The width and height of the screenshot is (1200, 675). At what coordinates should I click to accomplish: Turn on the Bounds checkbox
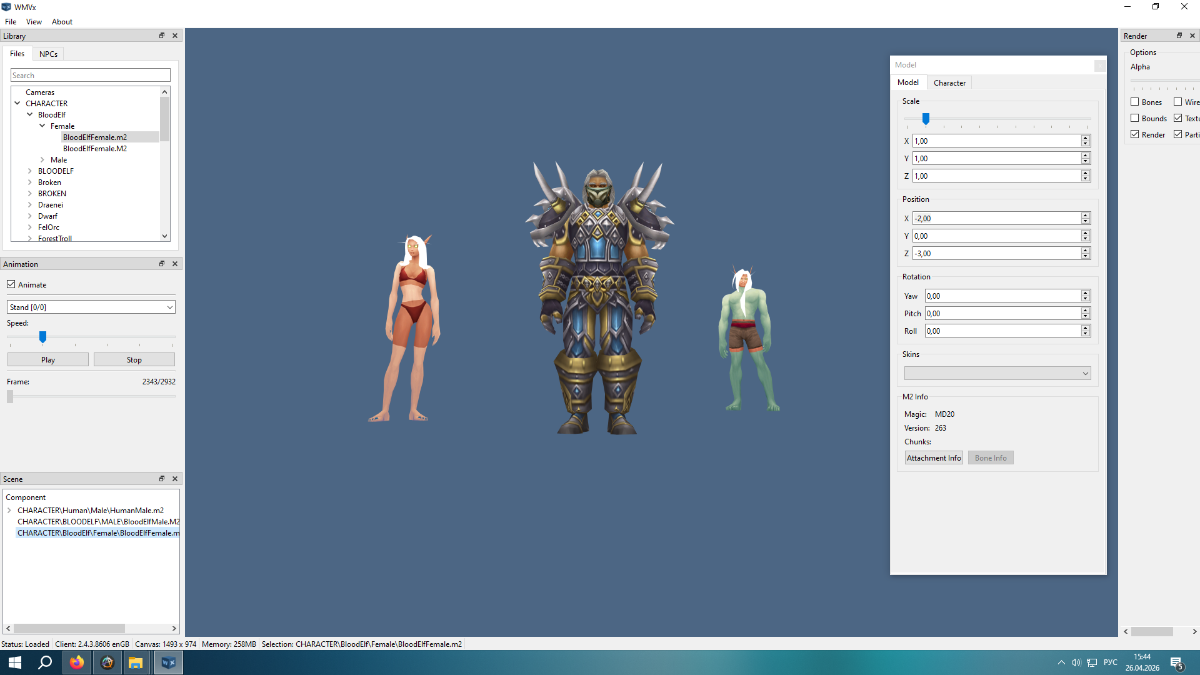click(1135, 118)
